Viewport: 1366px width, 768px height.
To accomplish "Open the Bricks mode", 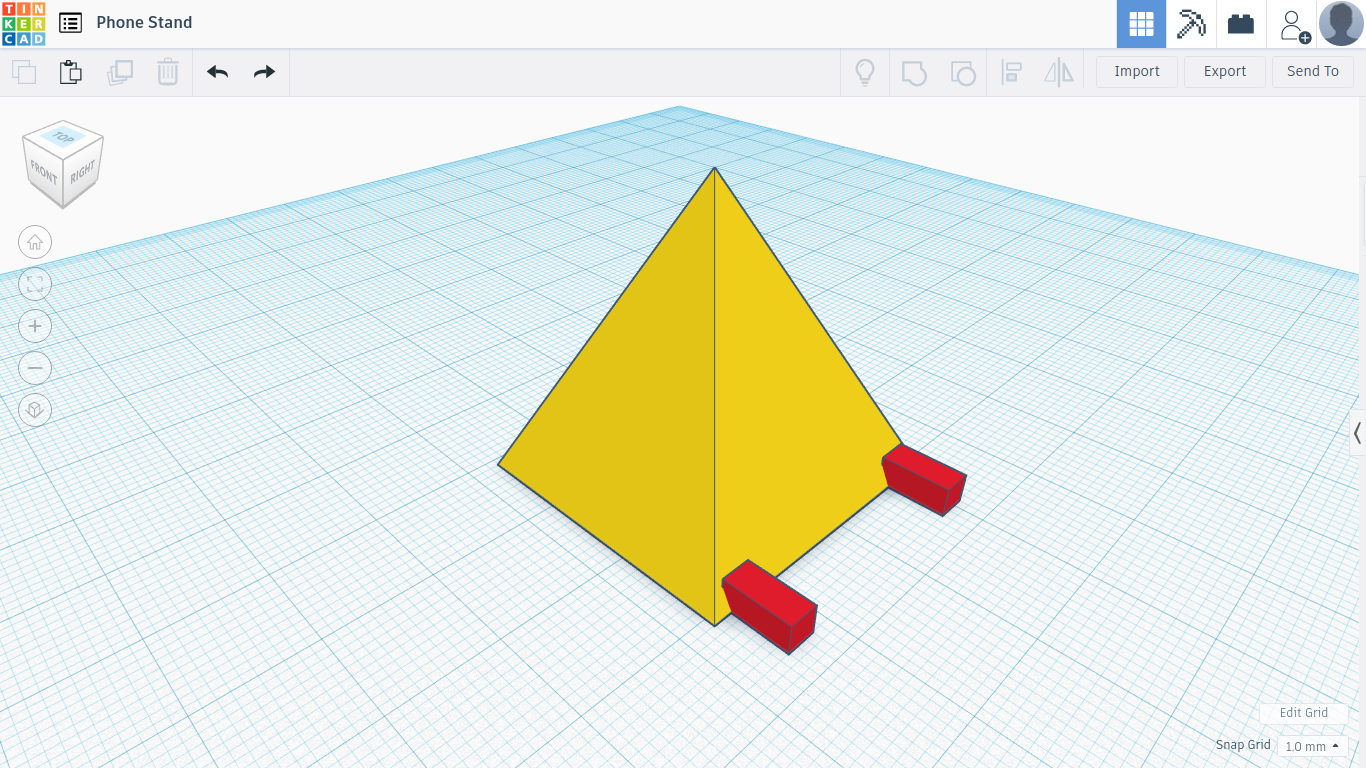I will [x=1241, y=24].
